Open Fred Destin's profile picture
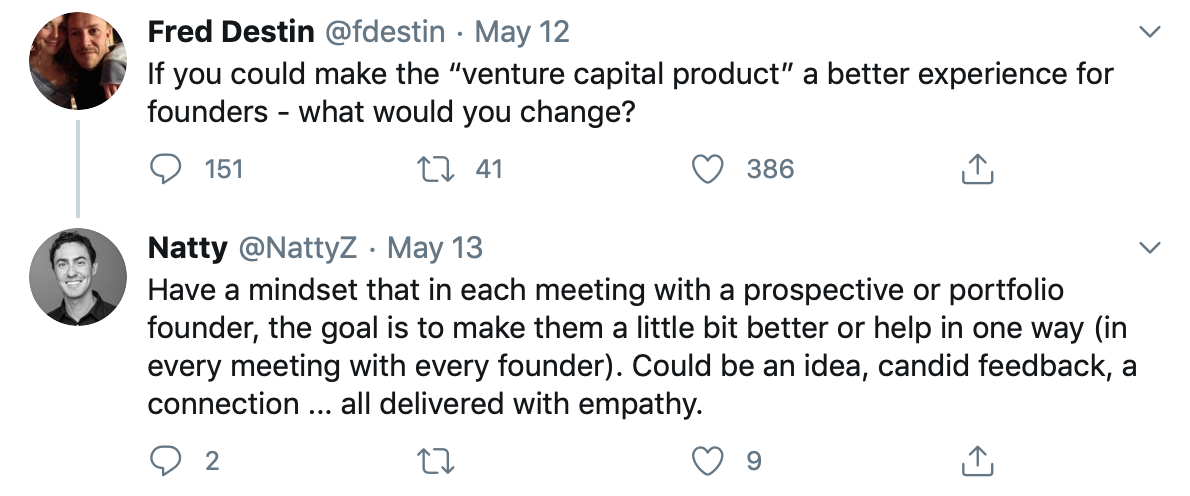1190x496 pixels. click(x=78, y=60)
